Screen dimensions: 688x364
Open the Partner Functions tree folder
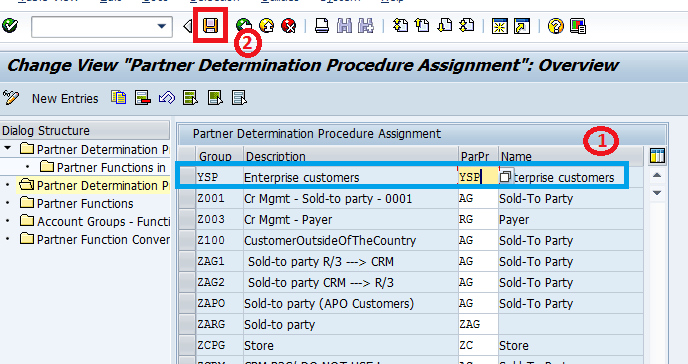coord(76,203)
